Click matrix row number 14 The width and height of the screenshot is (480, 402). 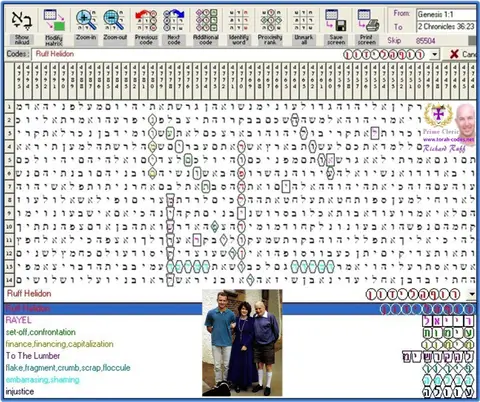point(9,280)
